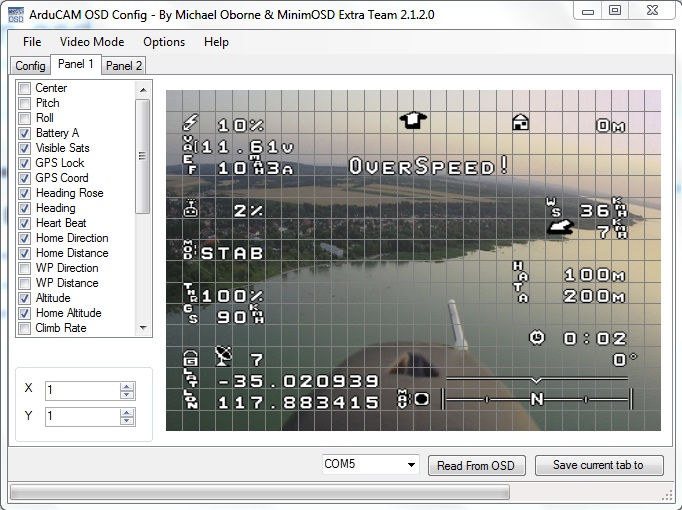Click the Read From OSD button
Viewport: 682px width, 510px height.
click(x=477, y=466)
